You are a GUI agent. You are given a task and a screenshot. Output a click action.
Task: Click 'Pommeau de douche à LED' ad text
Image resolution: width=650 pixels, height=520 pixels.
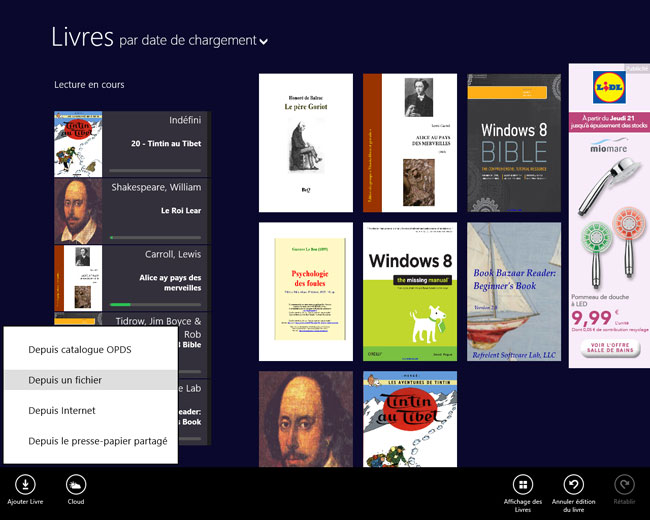click(x=600, y=300)
